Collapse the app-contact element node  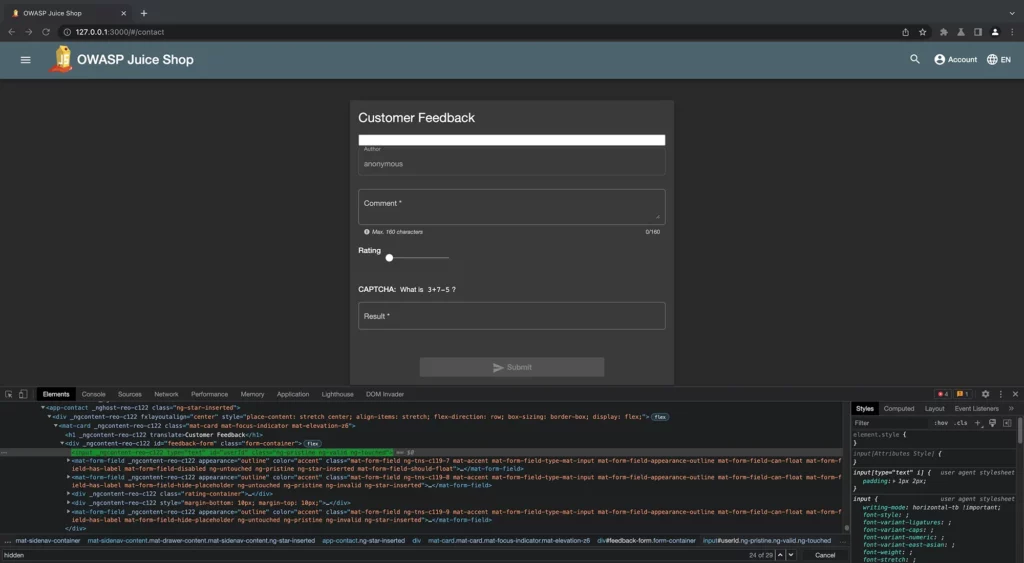click(x=43, y=408)
